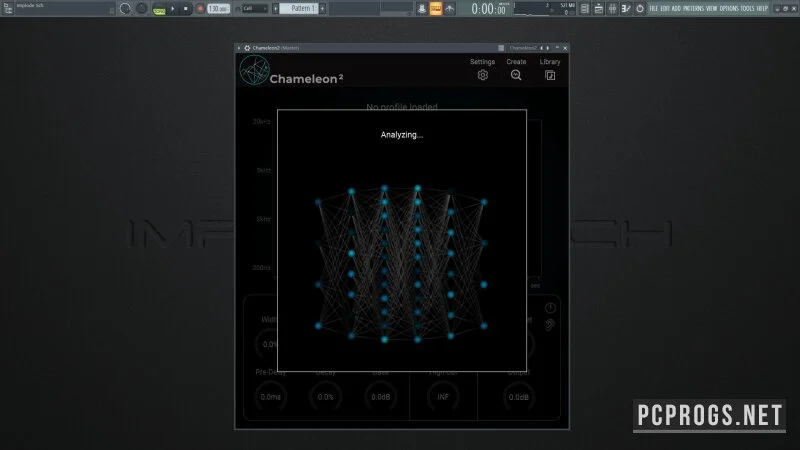The width and height of the screenshot is (800, 450).
Task: Adjust the master pitch knob
Action: [x=141, y=9]
